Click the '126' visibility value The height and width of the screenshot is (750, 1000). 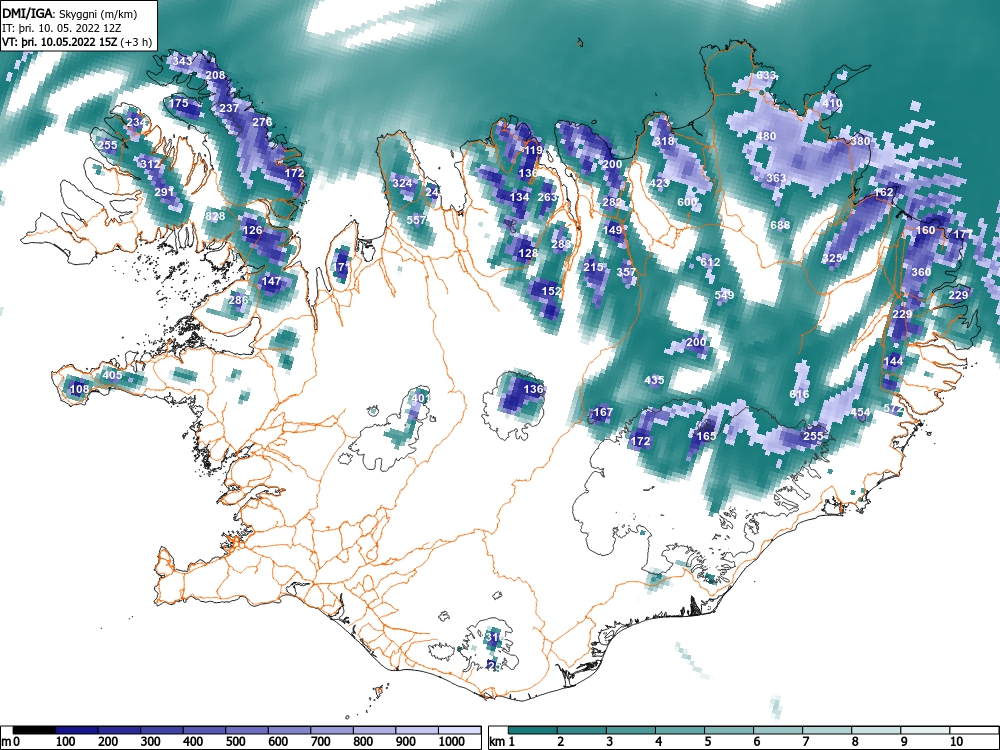(x=253, y=231)
